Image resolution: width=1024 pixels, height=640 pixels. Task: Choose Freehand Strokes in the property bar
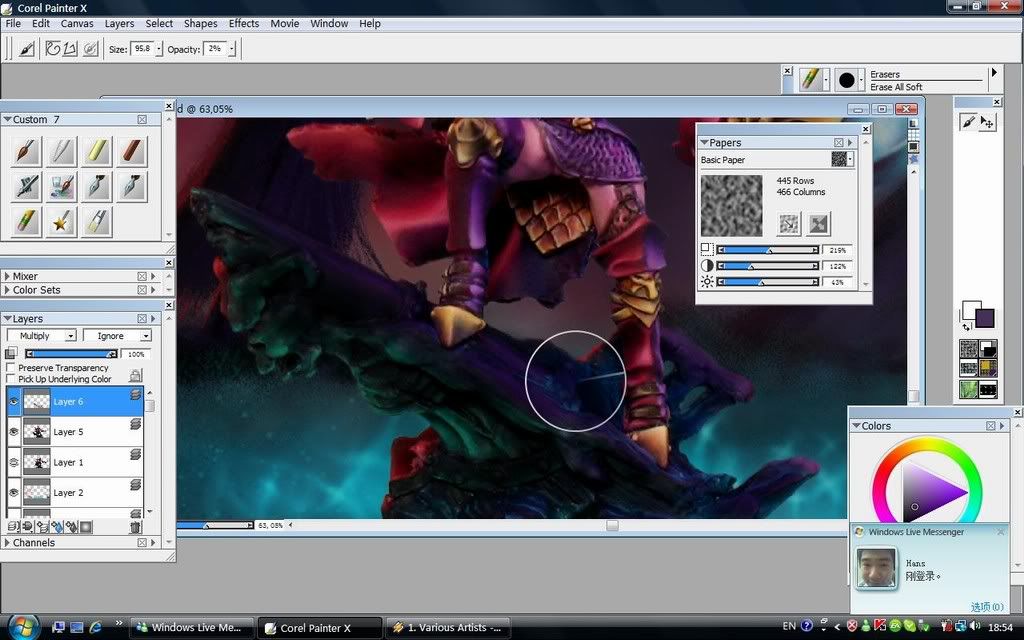click(53, 48)
